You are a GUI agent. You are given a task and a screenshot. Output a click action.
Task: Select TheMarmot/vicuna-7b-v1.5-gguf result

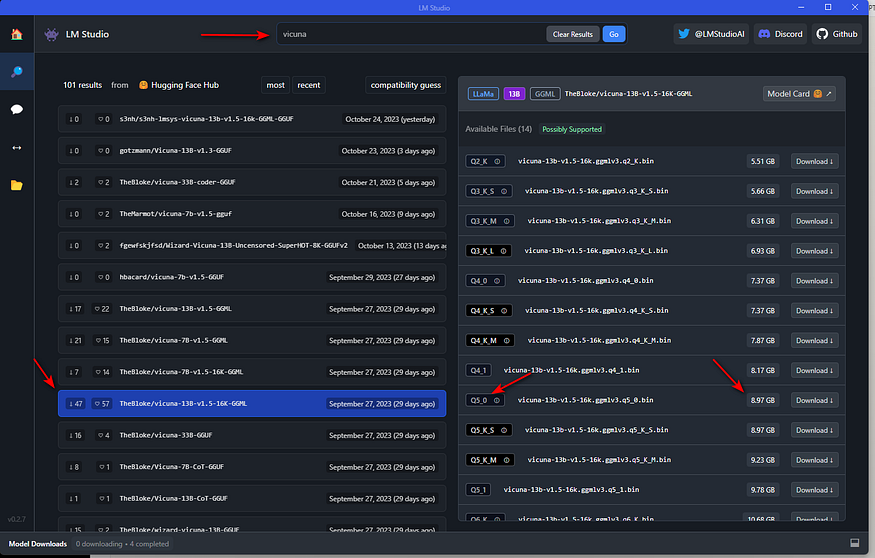tap(252, 214)
